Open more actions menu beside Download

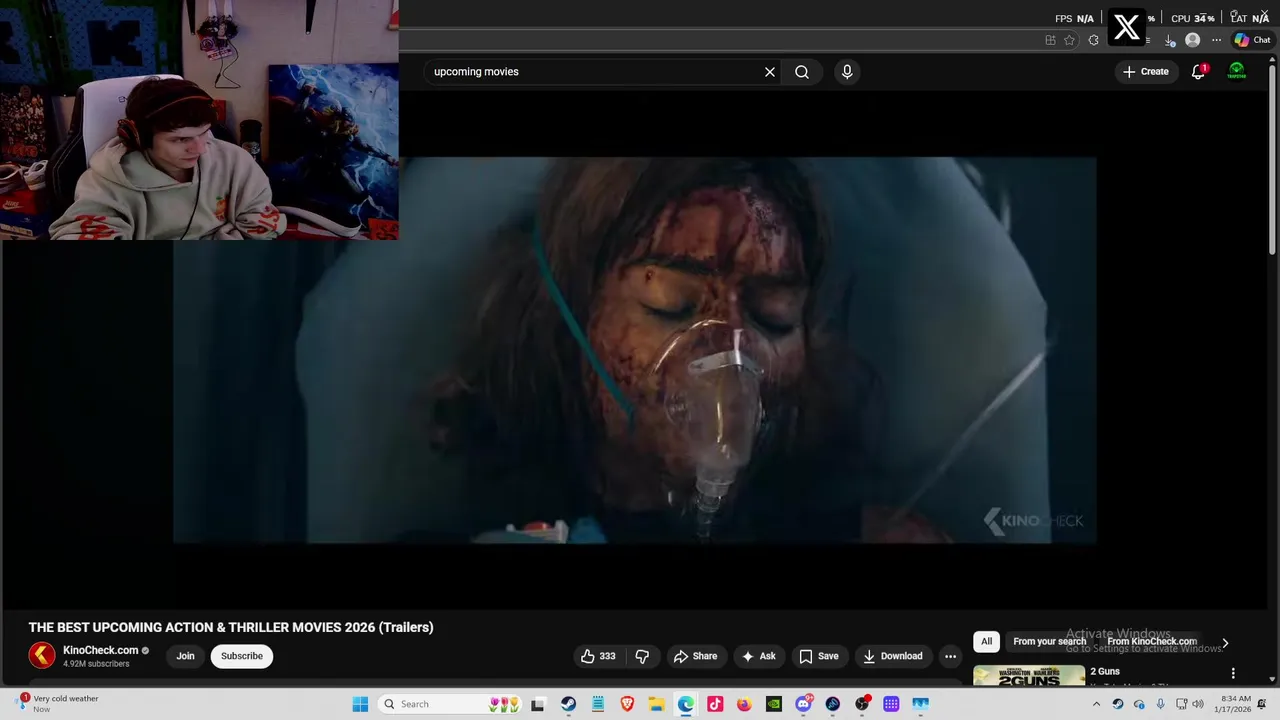click(950, 656)
